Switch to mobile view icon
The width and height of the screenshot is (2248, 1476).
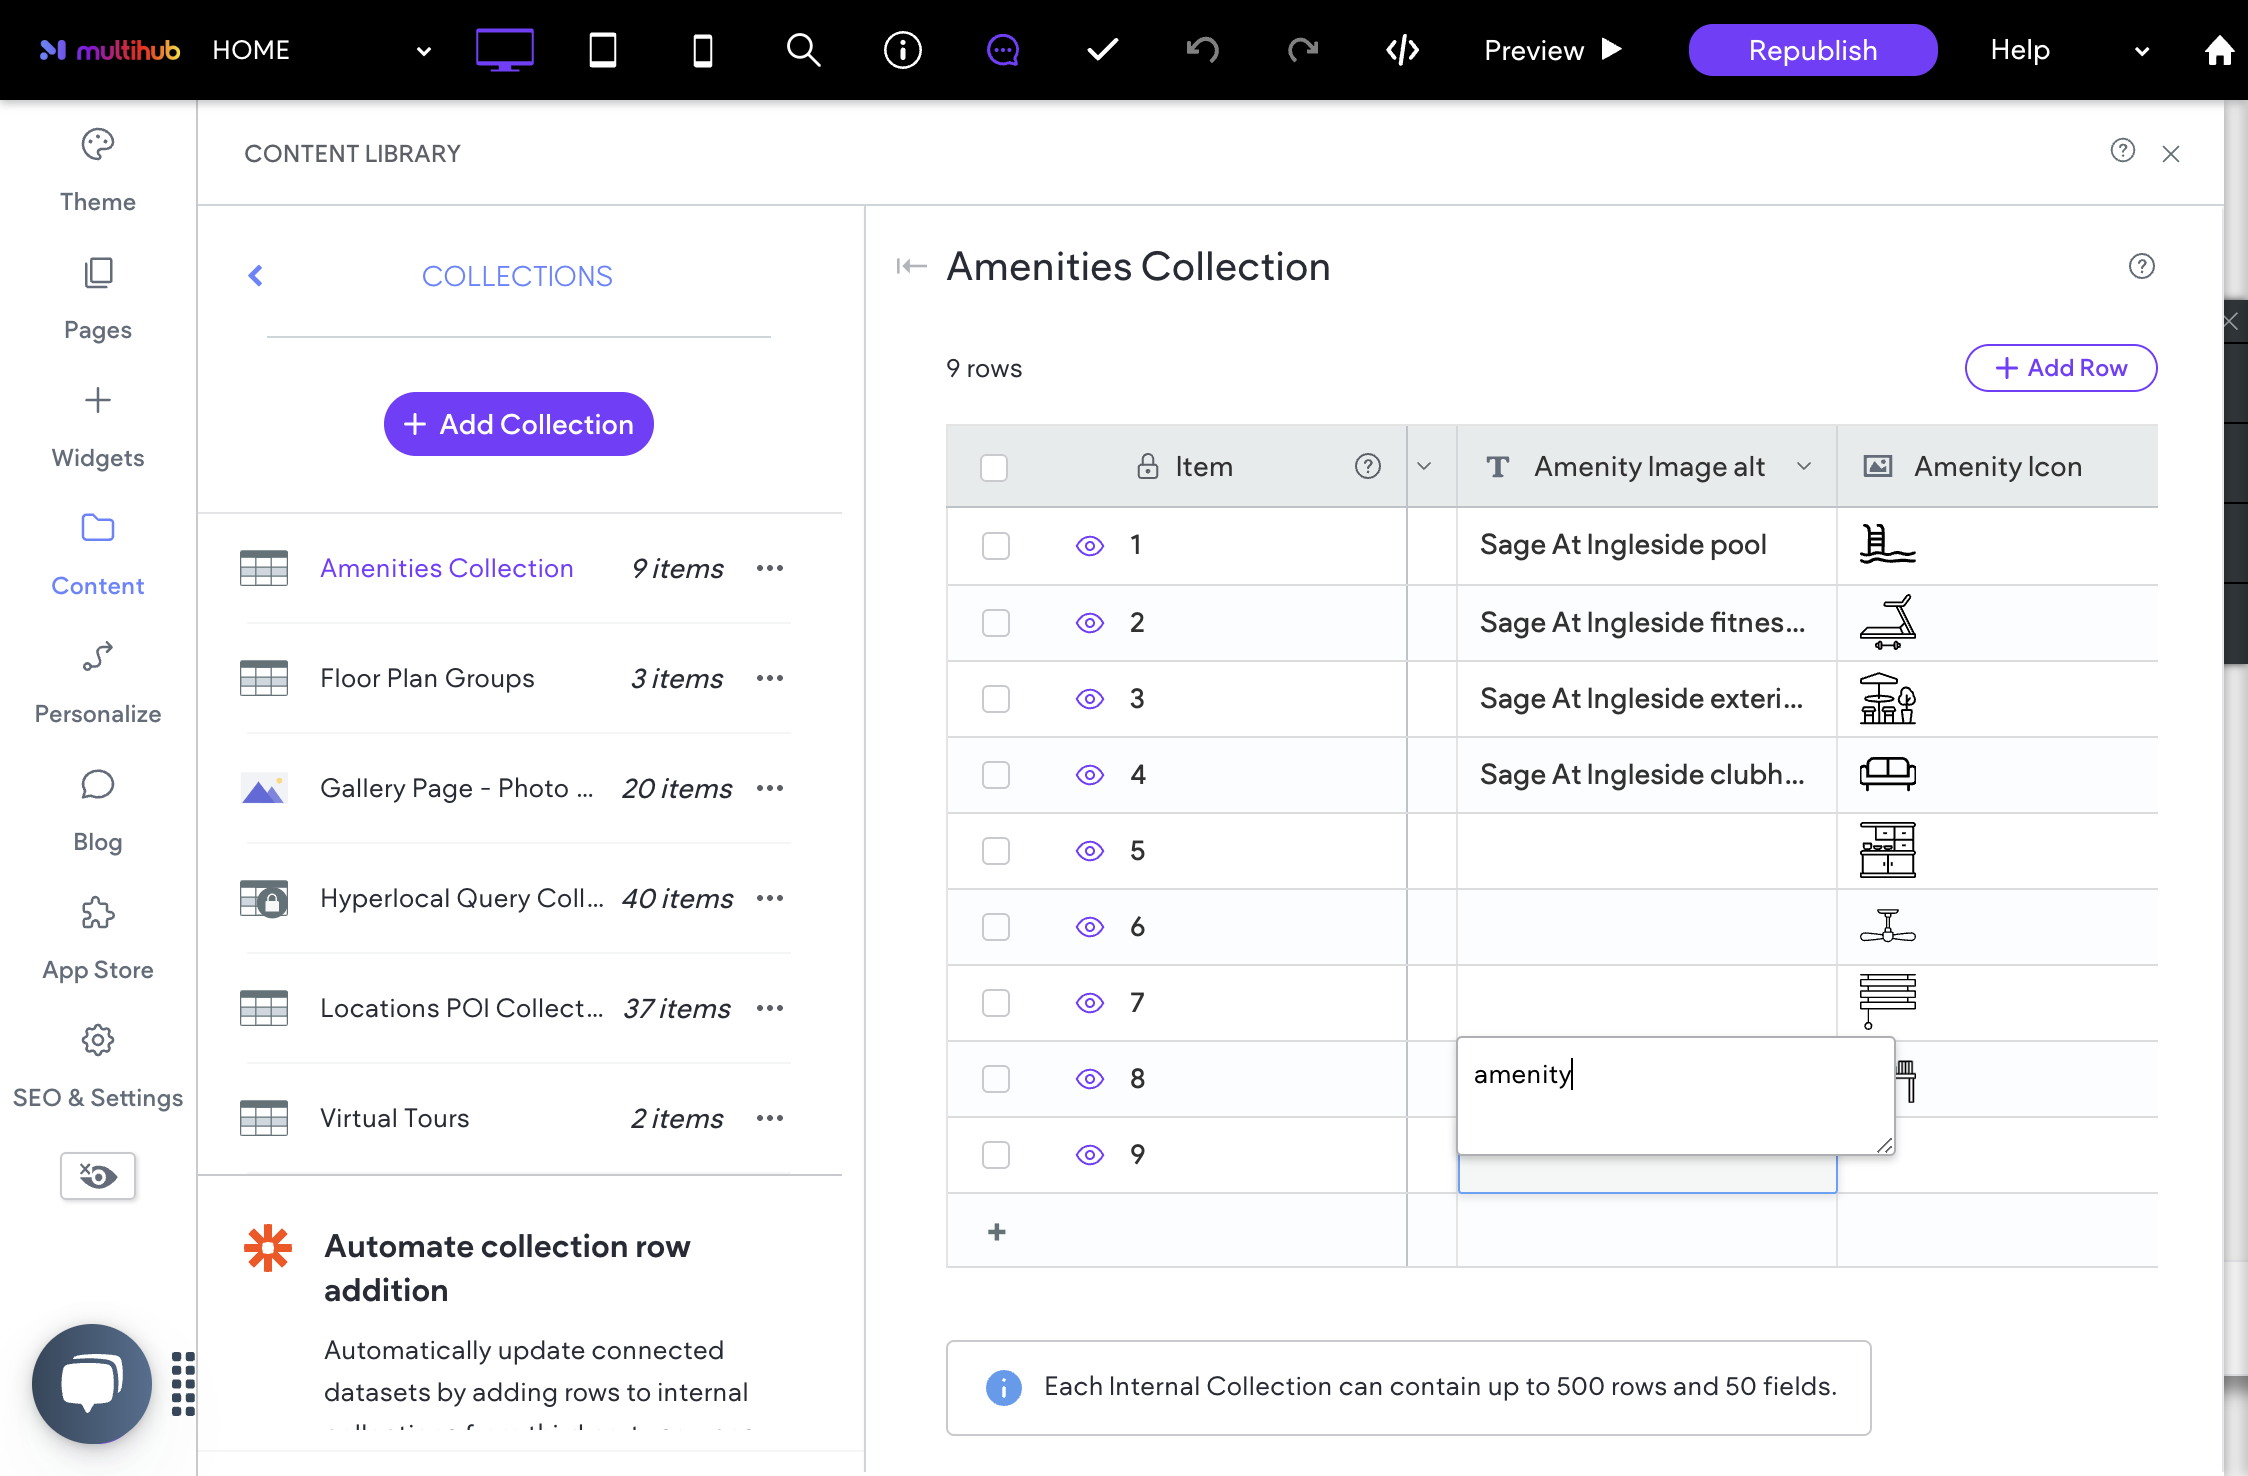(x=703, y=50)
